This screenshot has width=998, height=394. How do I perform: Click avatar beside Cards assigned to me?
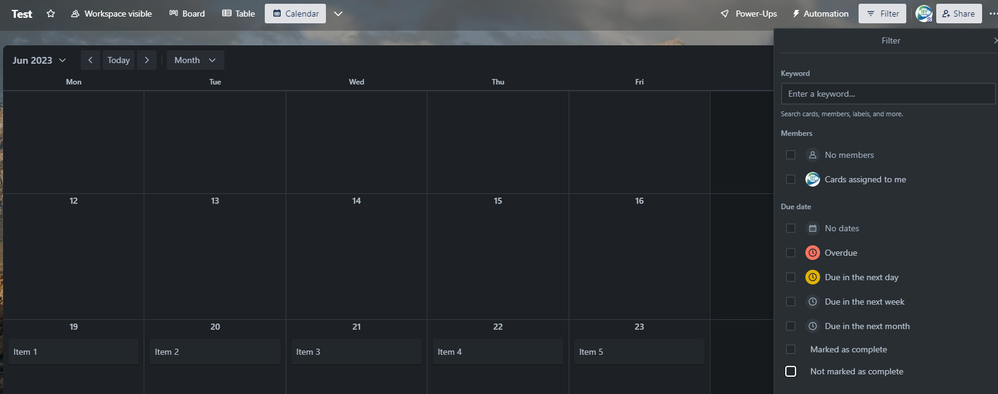point(812,179)
